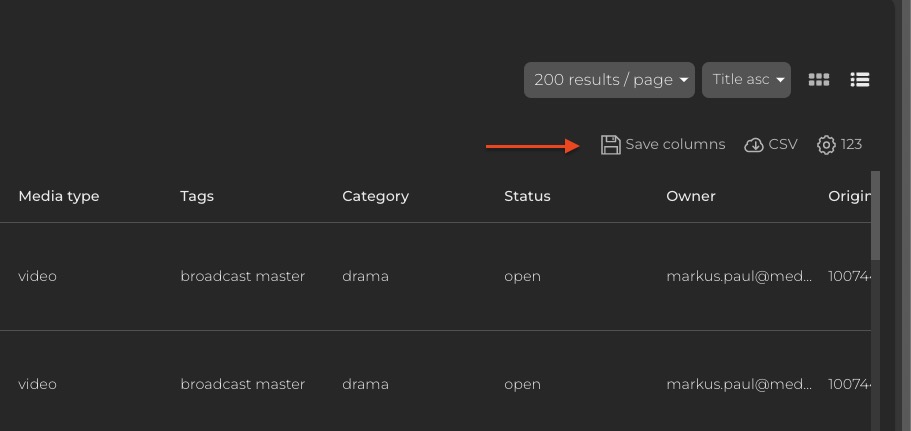The image size is (911, 431).
Task: Sort by the Media type column header
Action: click(59, 196)
